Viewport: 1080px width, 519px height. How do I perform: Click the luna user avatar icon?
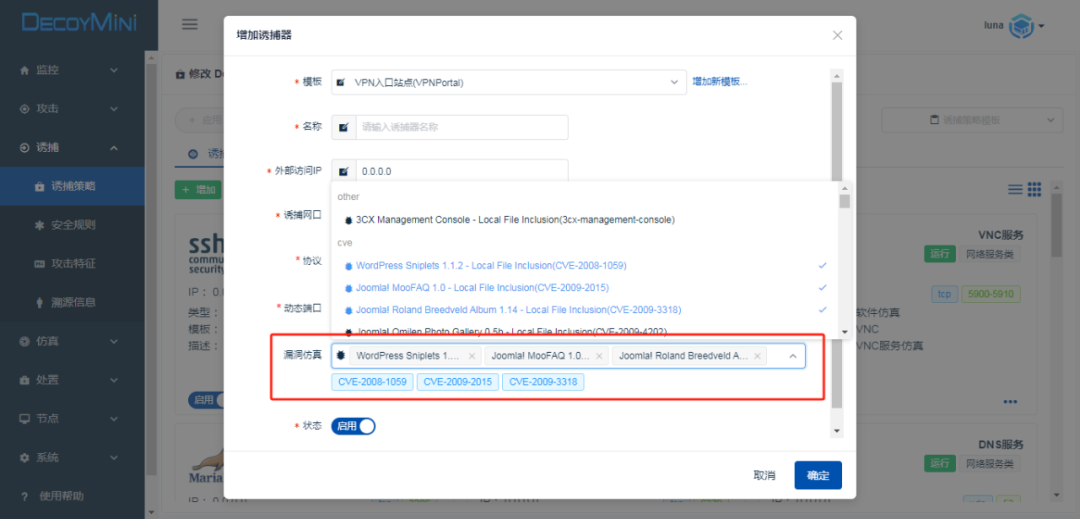[1021, 26]
